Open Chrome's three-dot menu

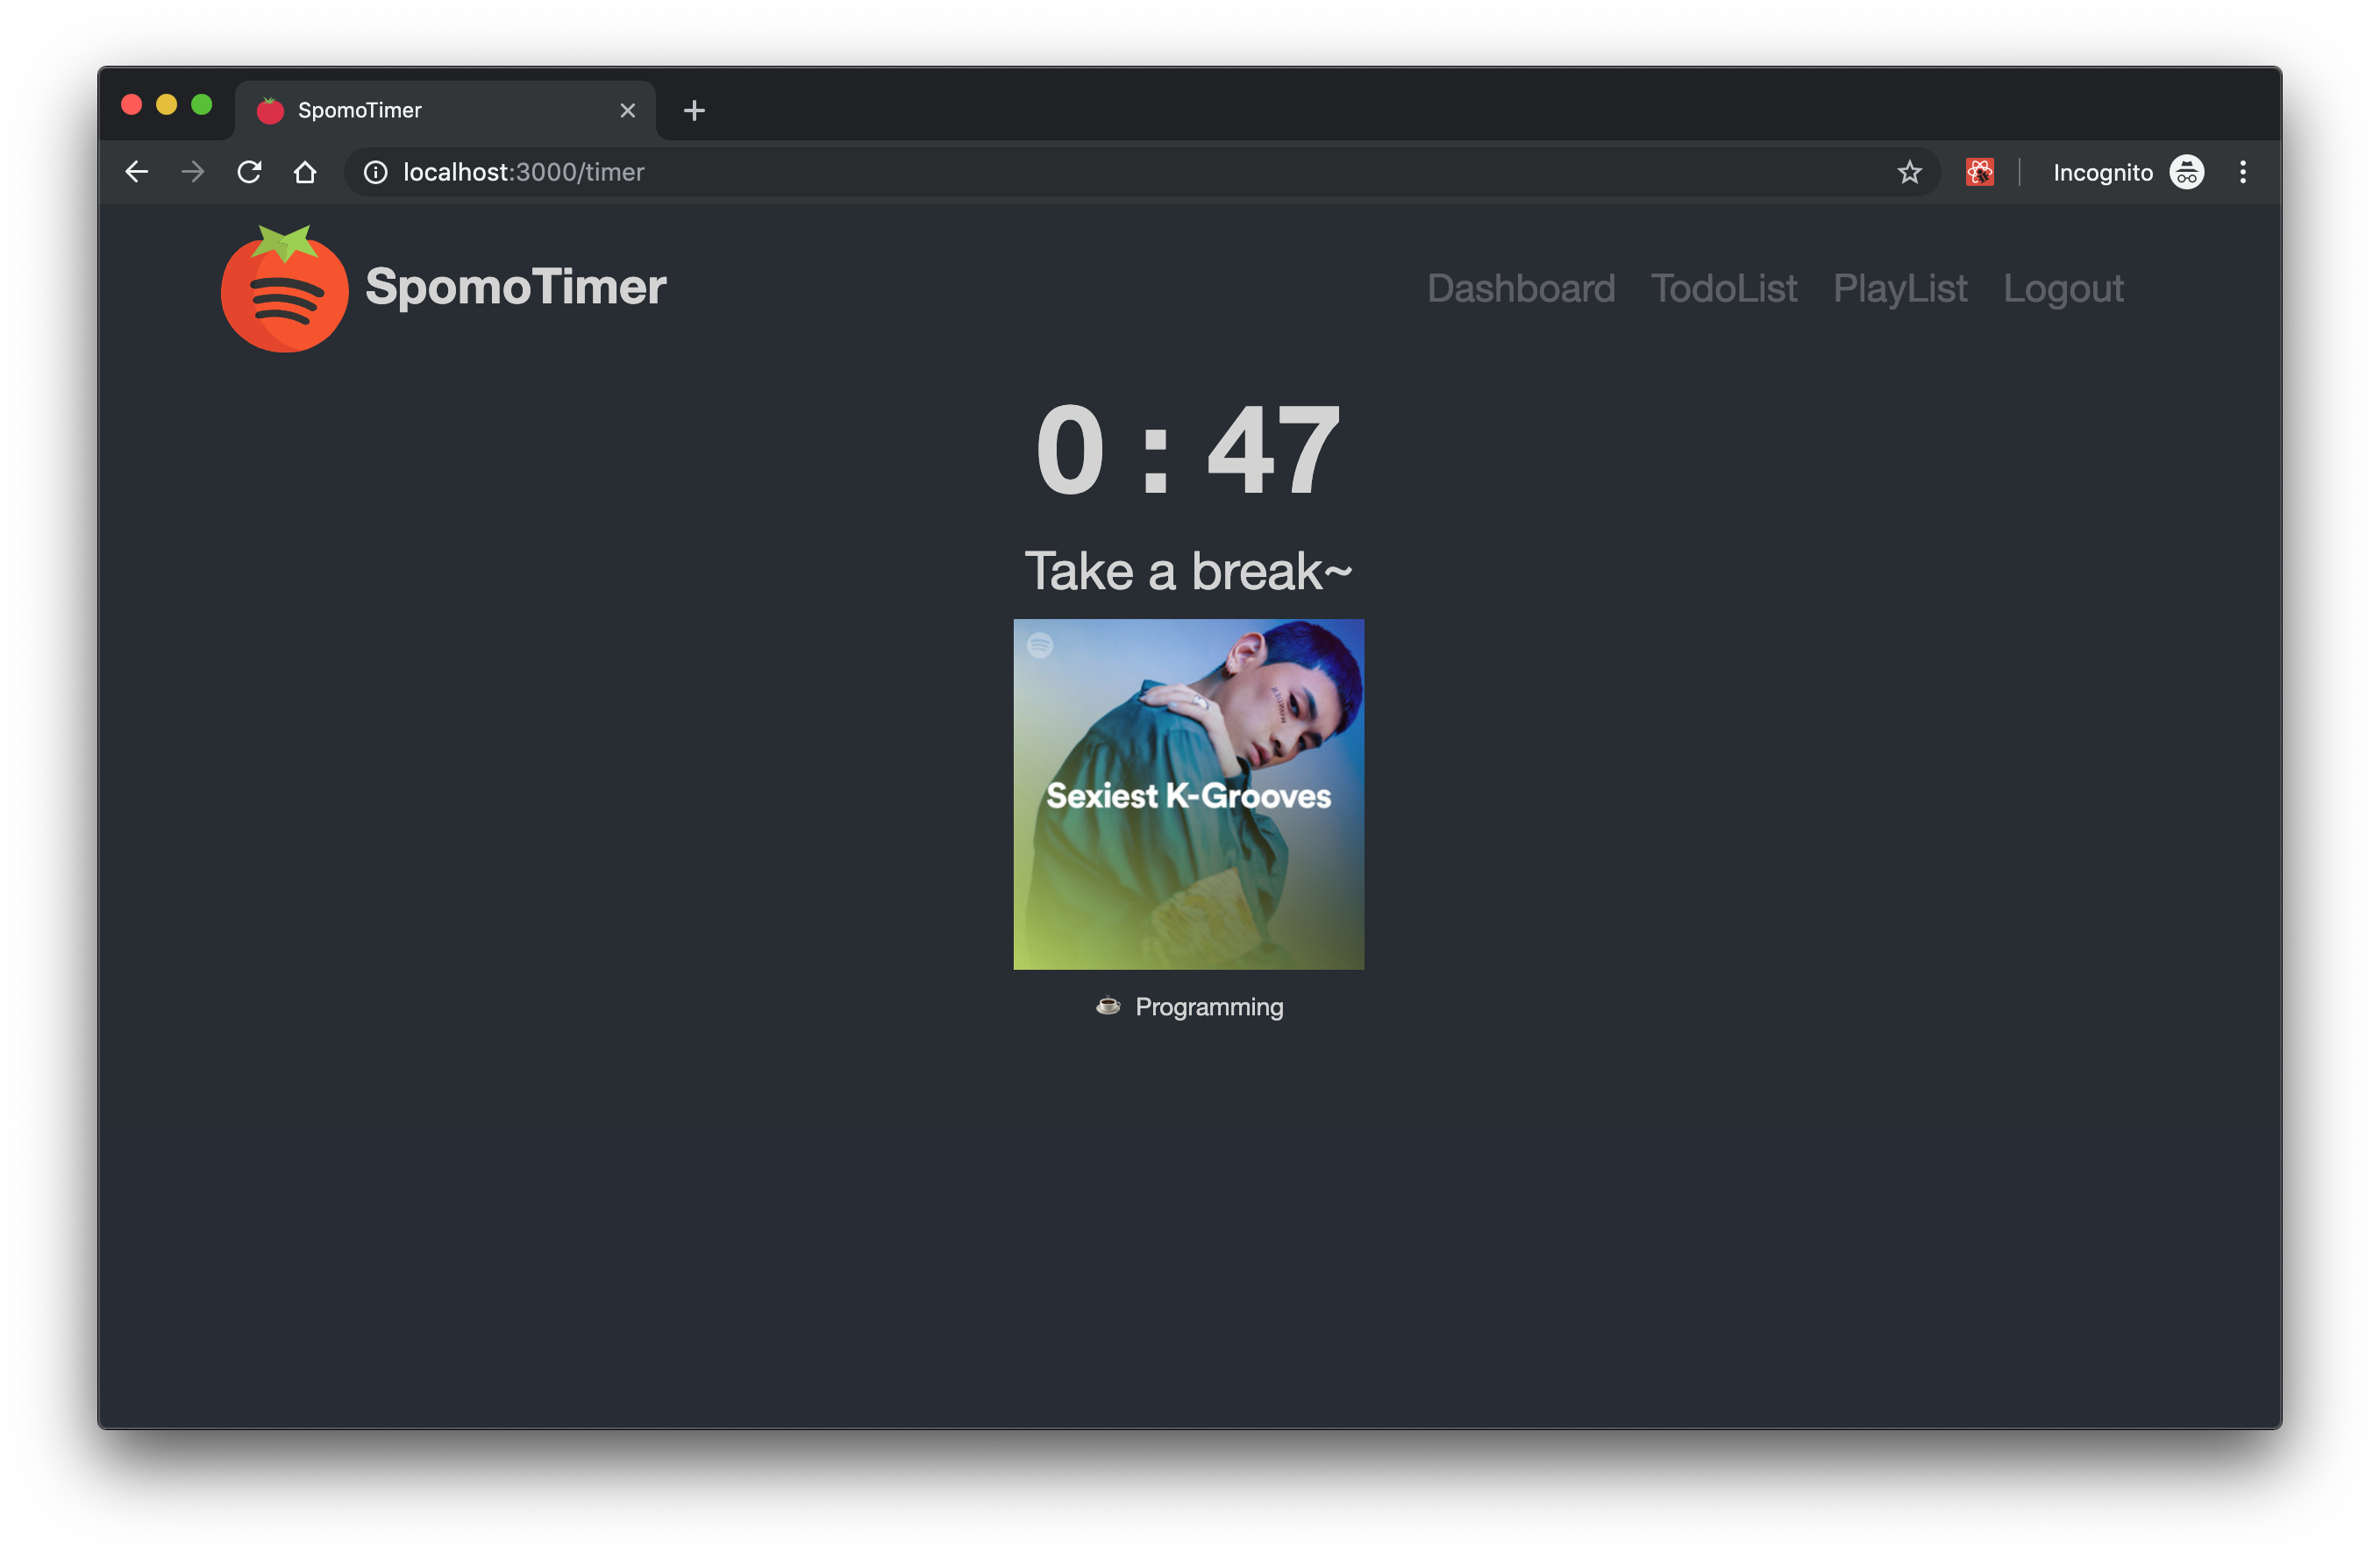click(x=2243, y=172)
